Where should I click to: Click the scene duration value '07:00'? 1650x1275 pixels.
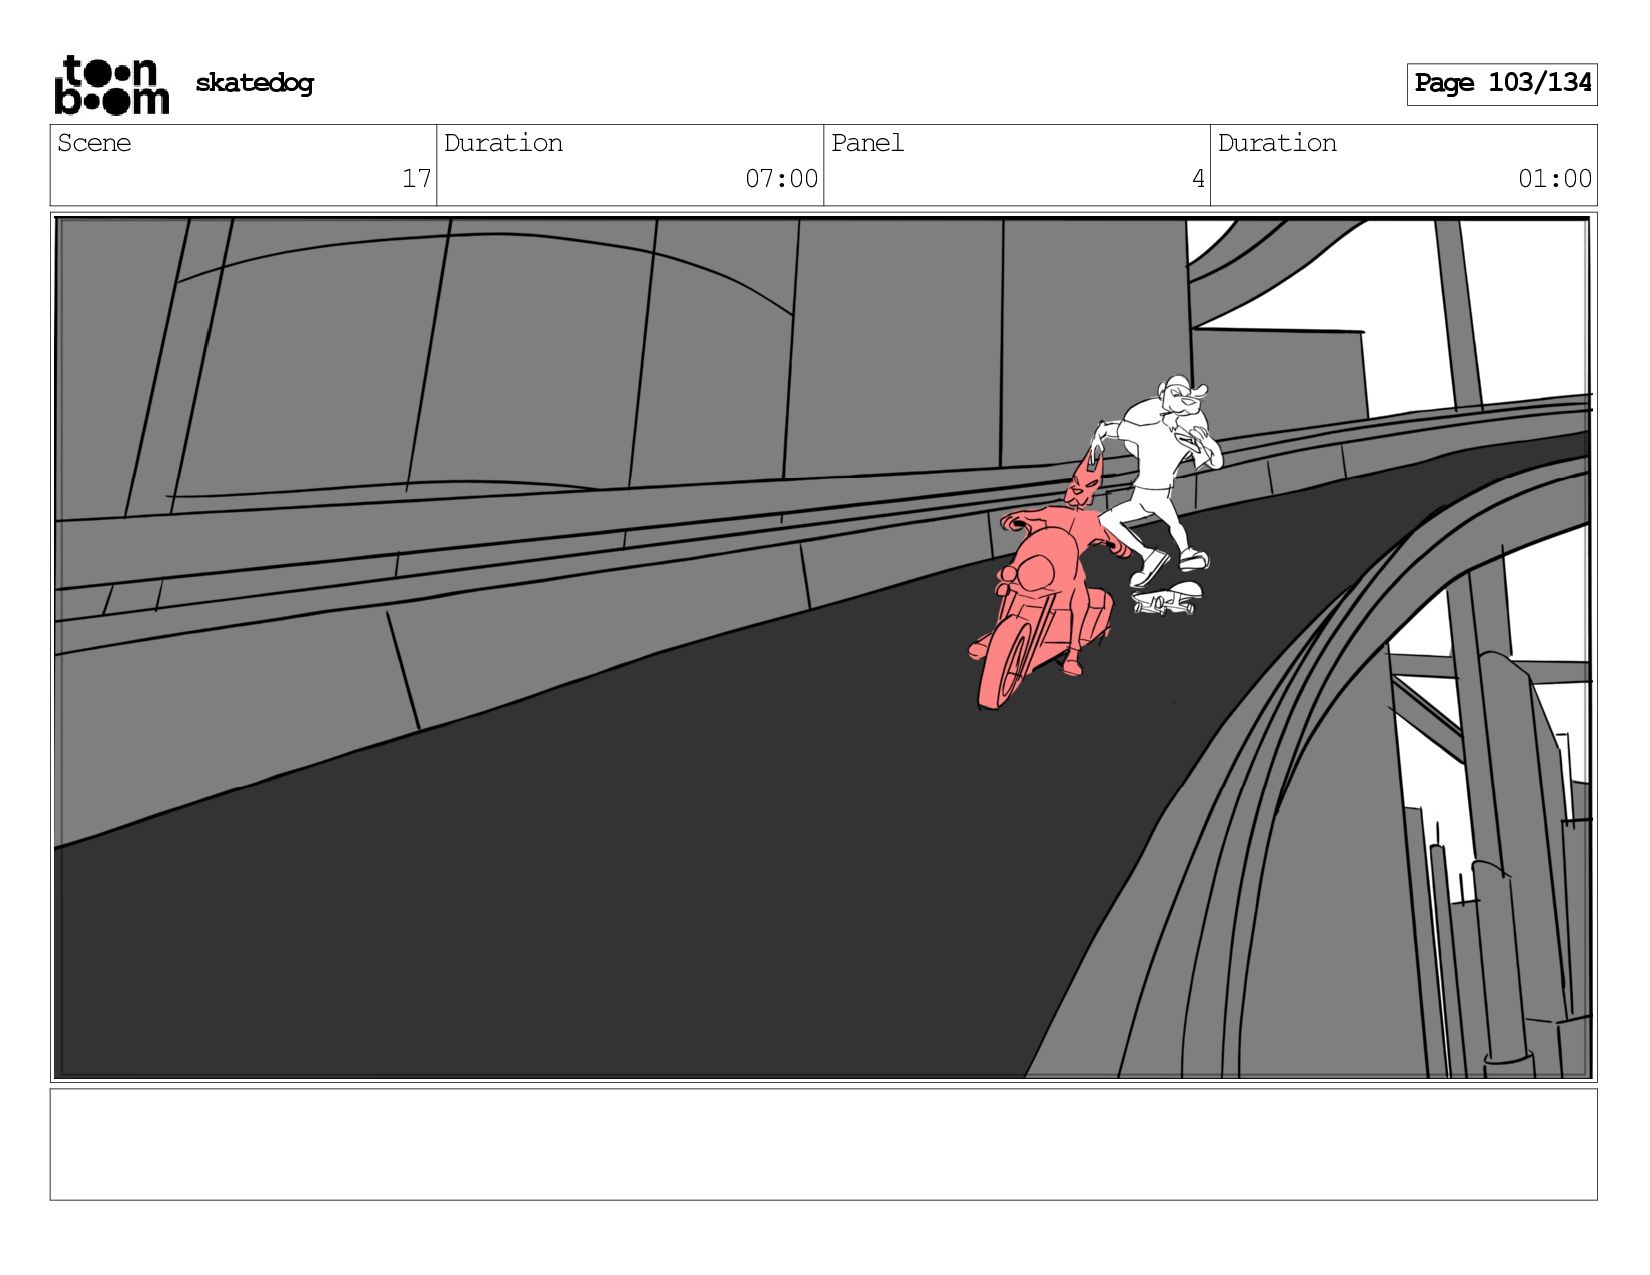pyautogui.click(x=782, y=179)
